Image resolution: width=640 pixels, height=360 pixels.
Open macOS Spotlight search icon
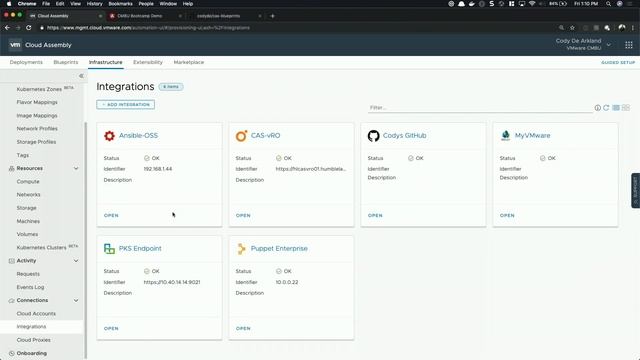click(608, 4)
